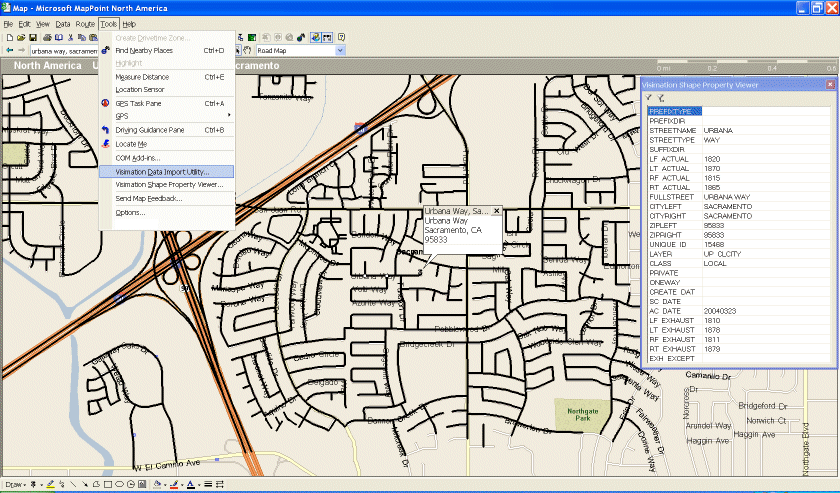The height and width of the screenshot is (493, 840).
Task: Click the Help question mark toolbar icon
Action: 341,38
